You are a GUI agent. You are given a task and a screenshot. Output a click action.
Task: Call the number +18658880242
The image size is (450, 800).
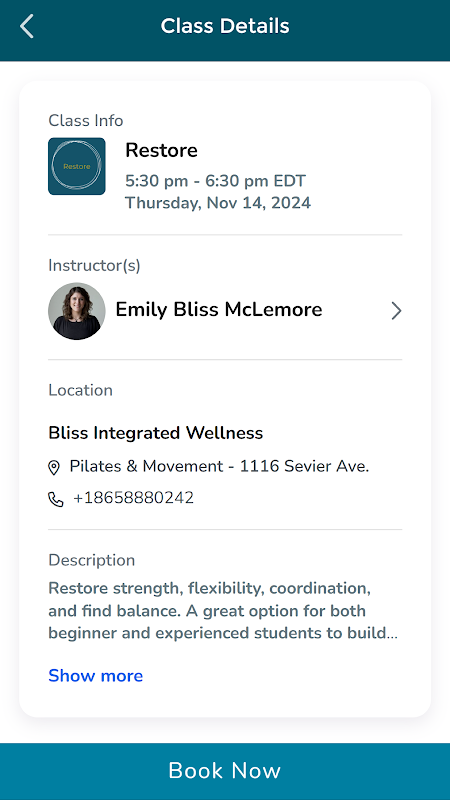coord(134,498)
